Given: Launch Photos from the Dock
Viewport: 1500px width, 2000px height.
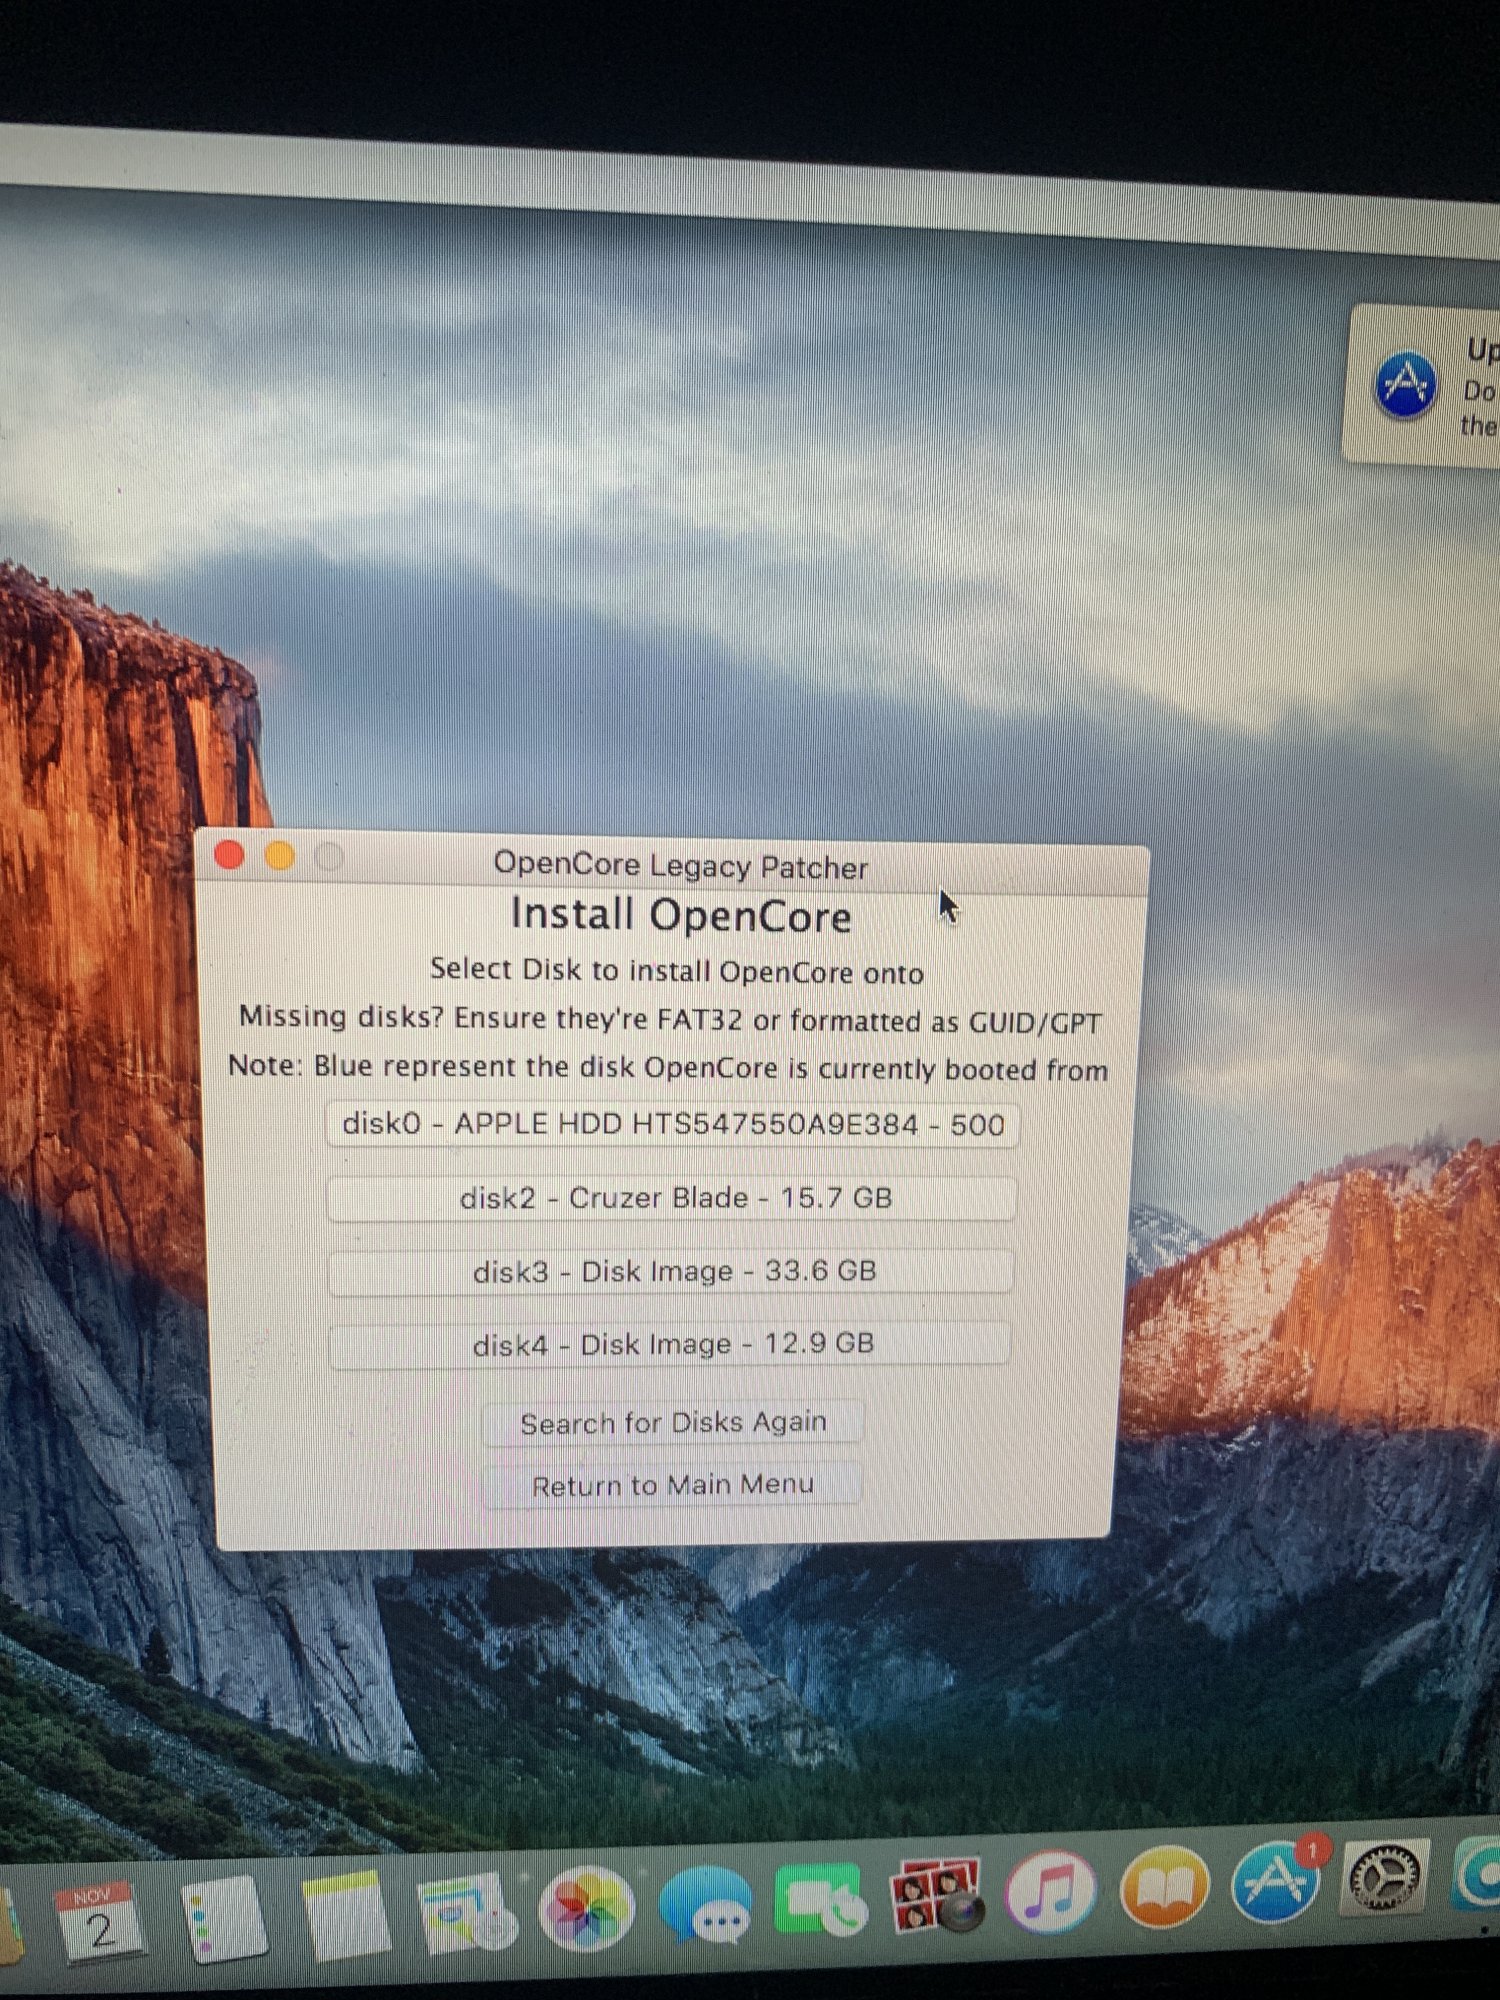Looking at the screenshot, I should point(586,1910).
